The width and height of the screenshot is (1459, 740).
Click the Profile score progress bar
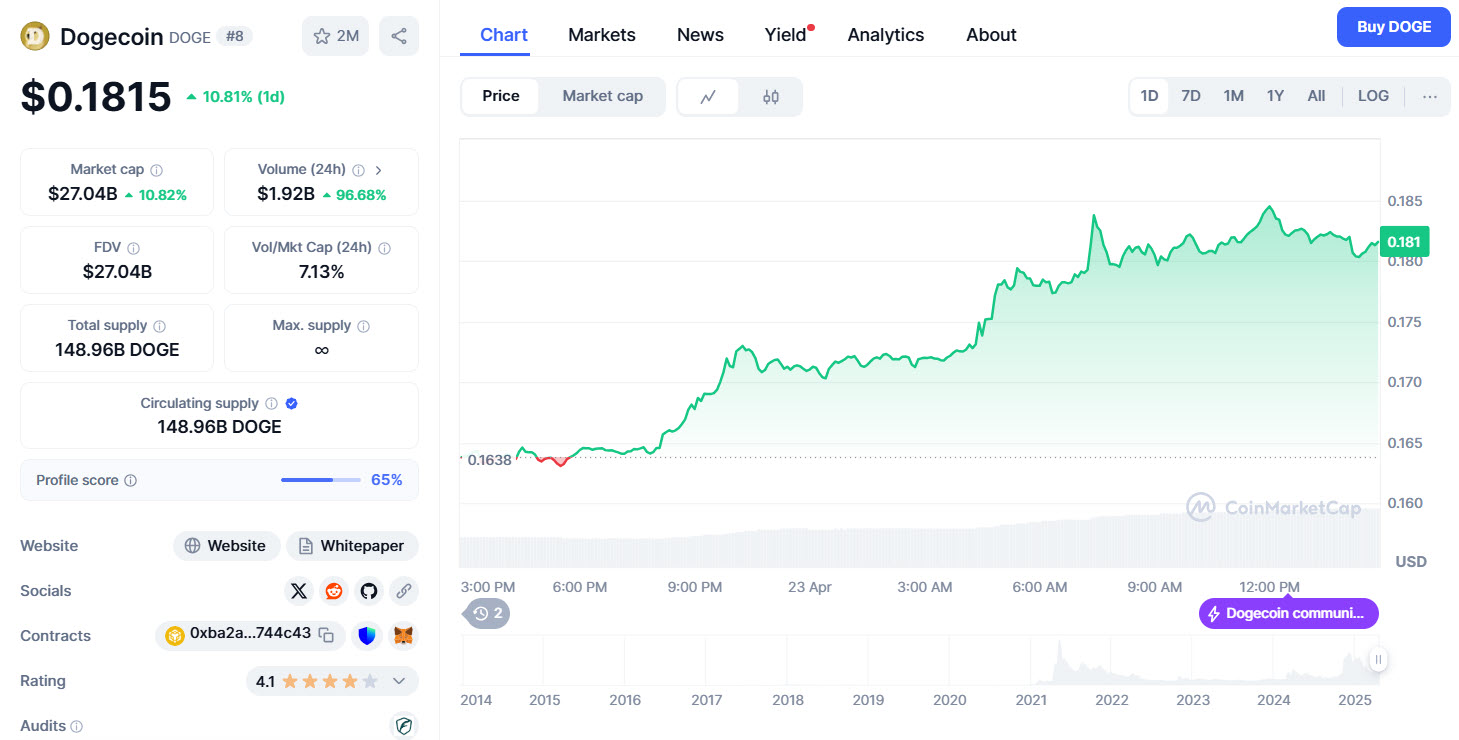coord(321,481)
